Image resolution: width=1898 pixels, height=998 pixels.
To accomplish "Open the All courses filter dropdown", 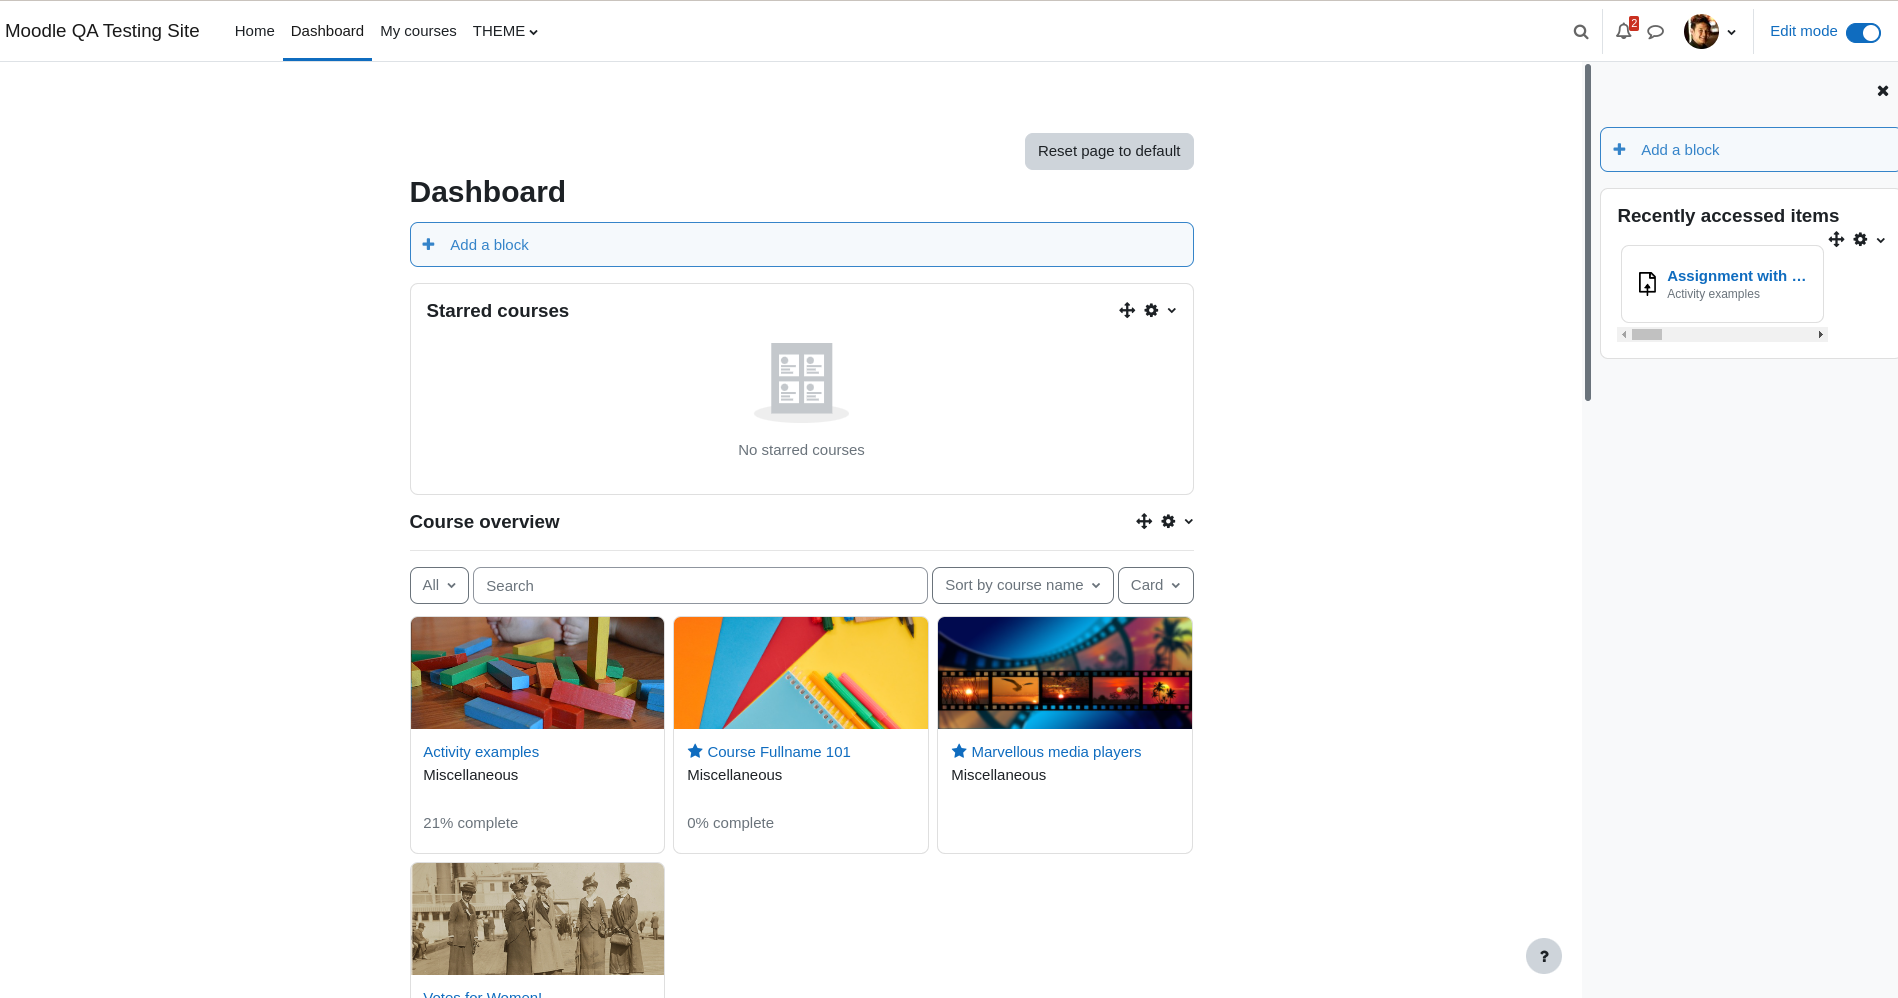I will 439,585.
